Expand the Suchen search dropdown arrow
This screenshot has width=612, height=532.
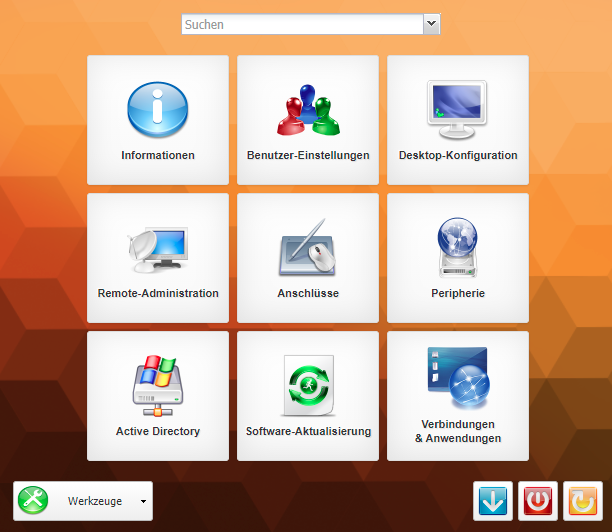point(431,24)
